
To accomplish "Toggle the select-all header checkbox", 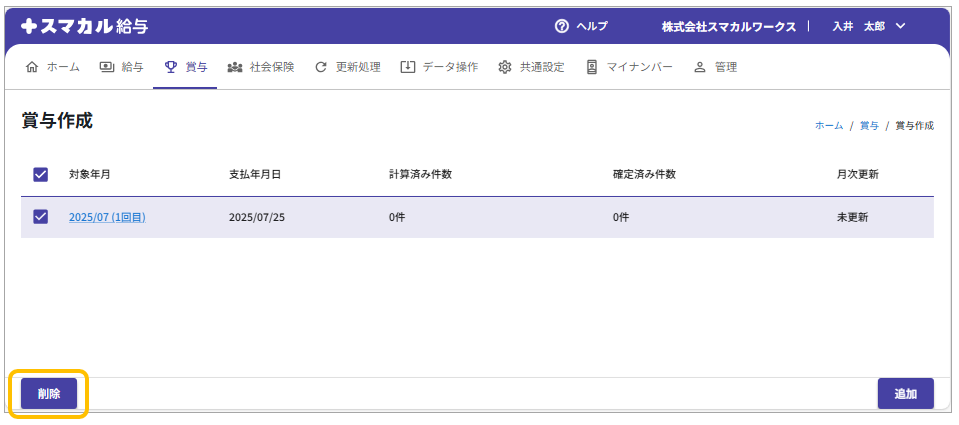I will point(41,174).
